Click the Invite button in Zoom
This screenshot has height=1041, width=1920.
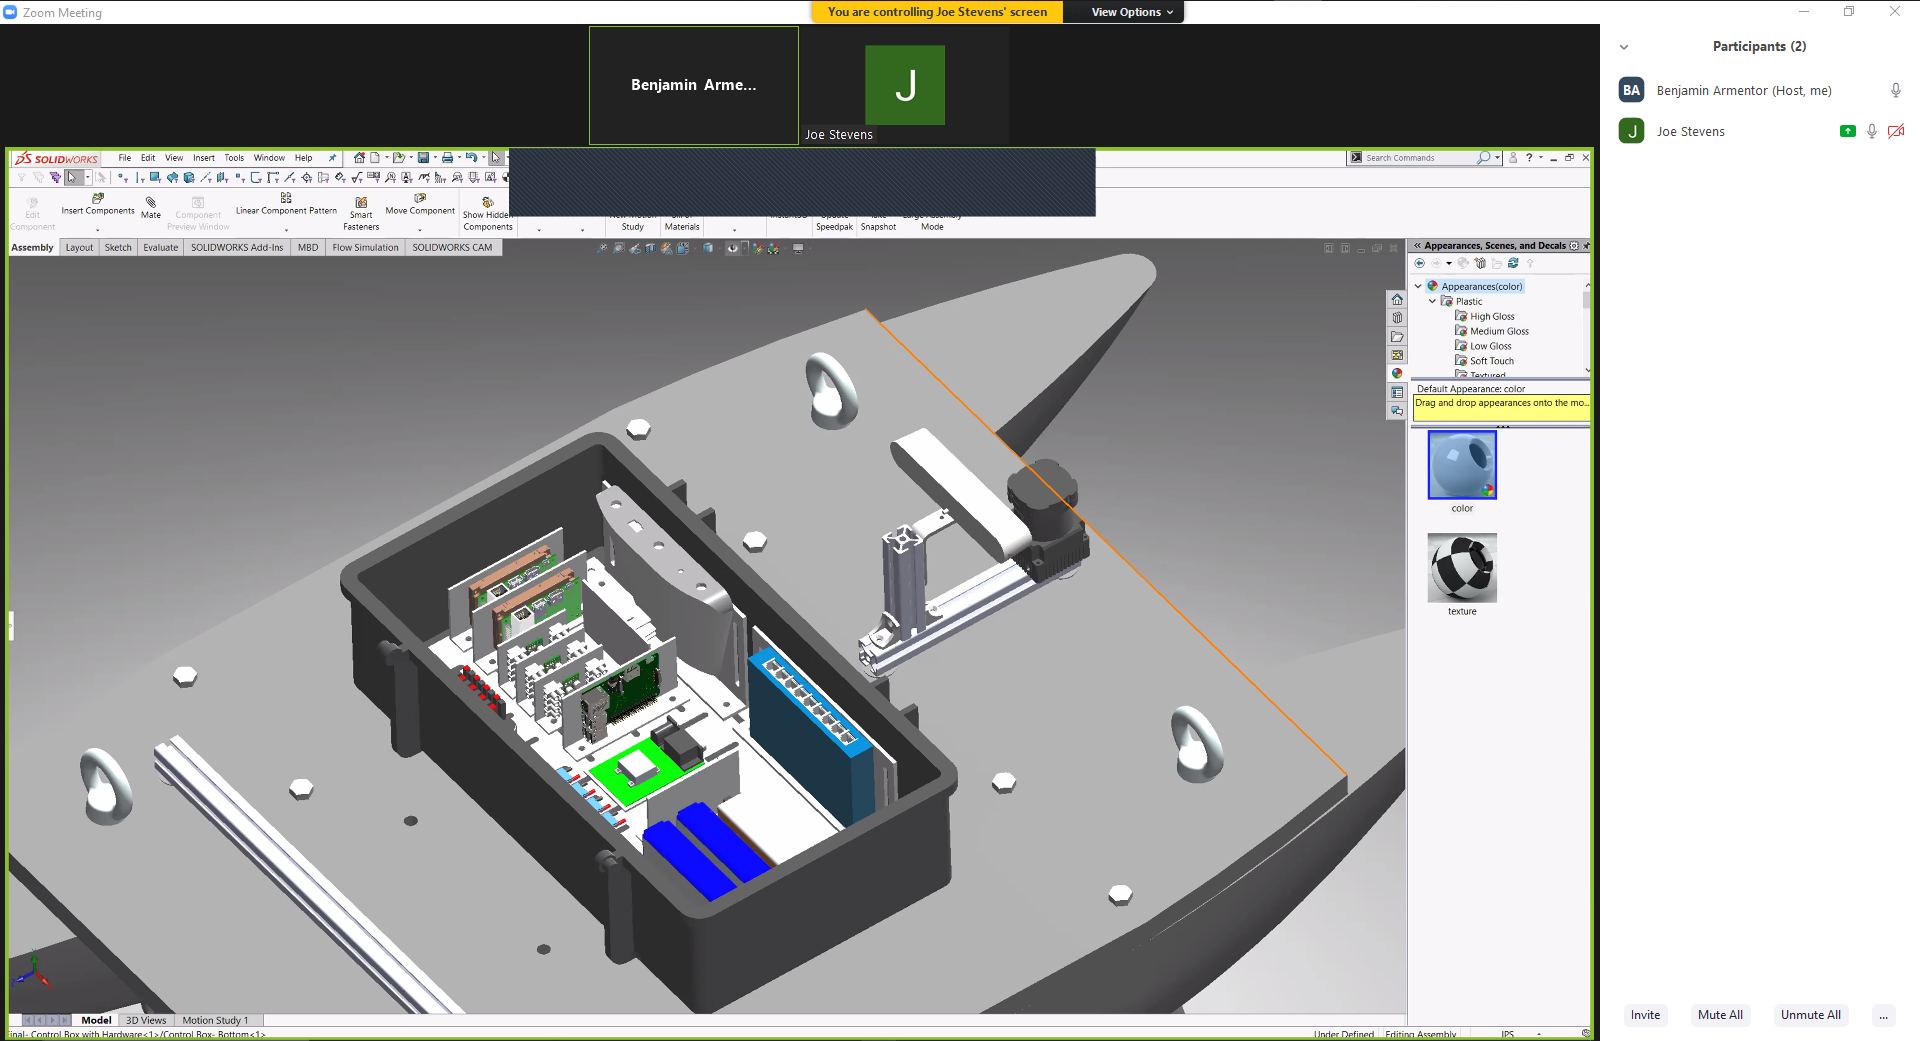pyautogui.click(x=1645, y=1015)
